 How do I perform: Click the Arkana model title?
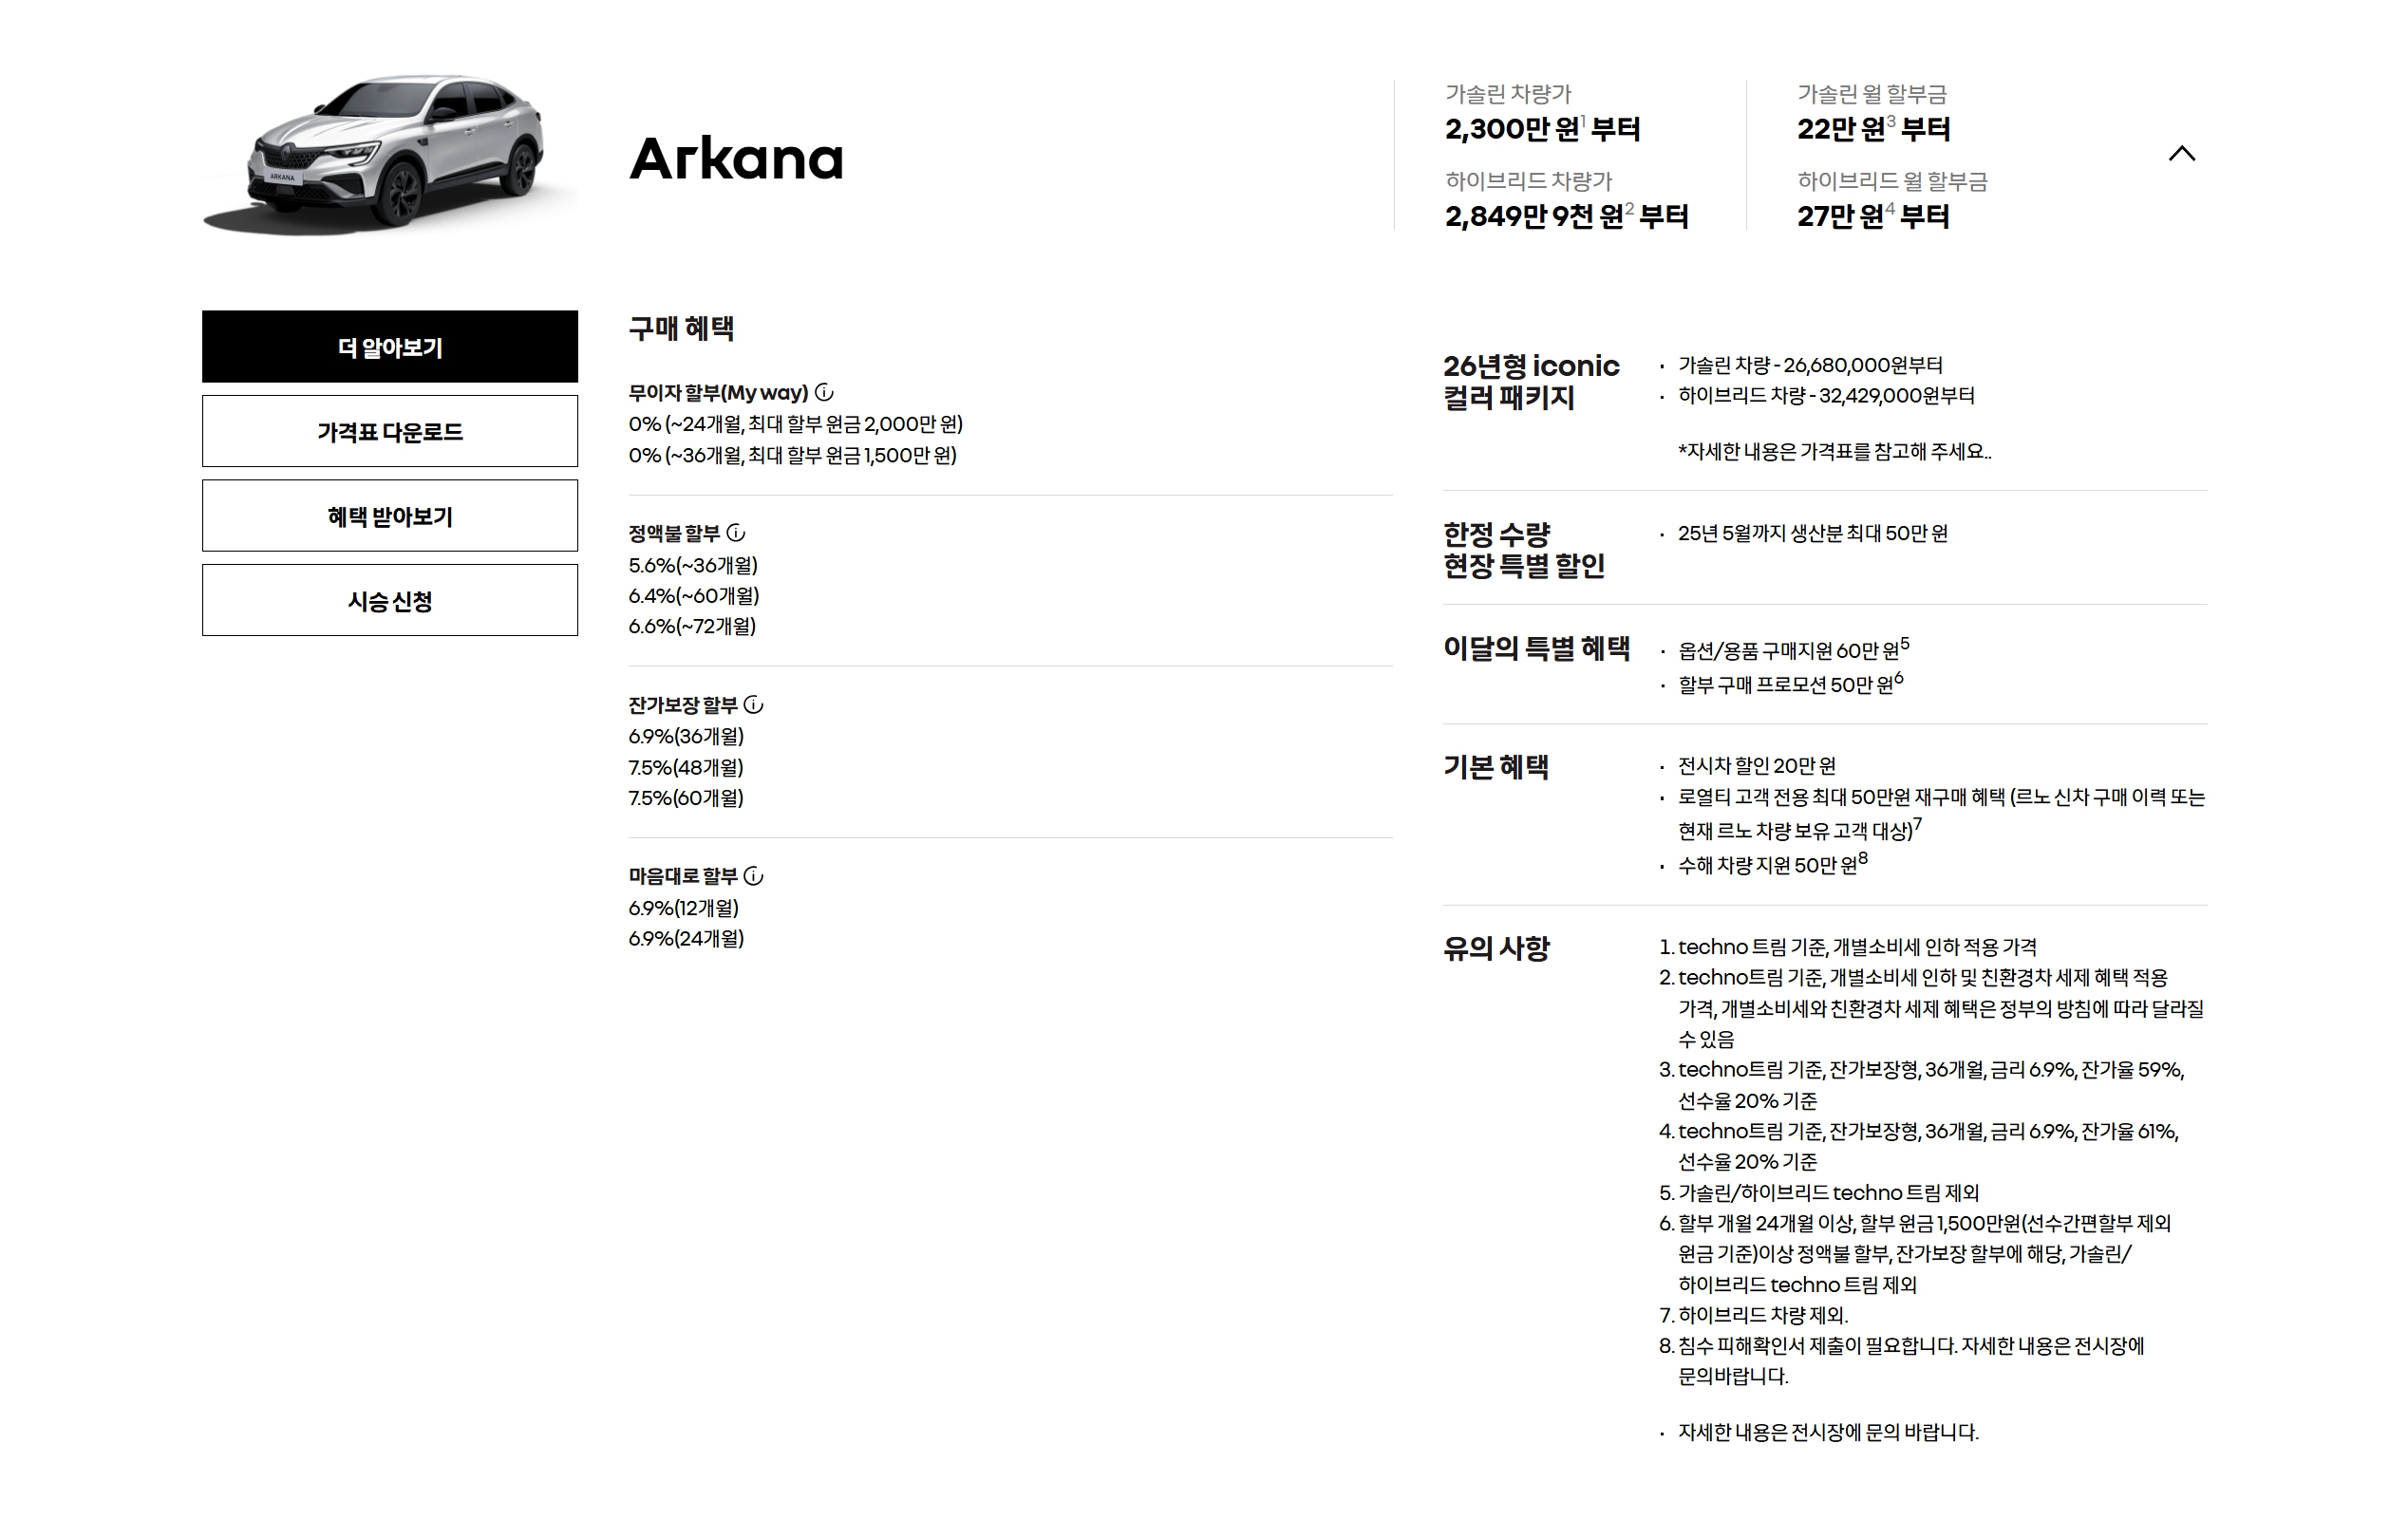click(x=736, y=159)
